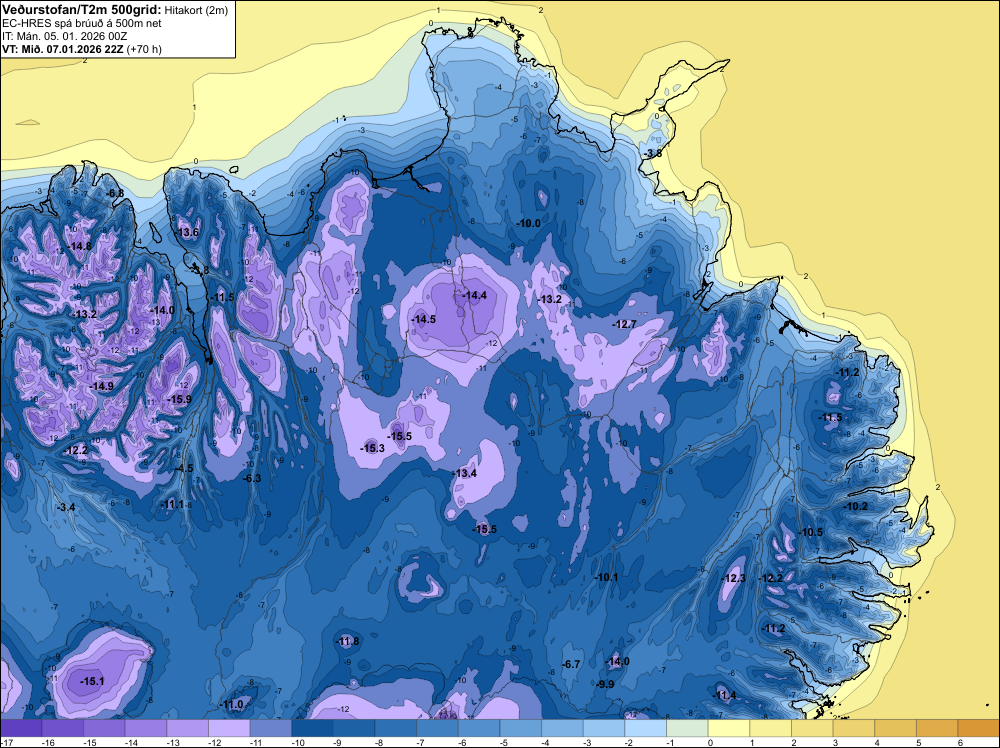1000x748 pixels.
Task: Click the 'Hitakort (2m)' subtitle text
Action: (196, 10)
